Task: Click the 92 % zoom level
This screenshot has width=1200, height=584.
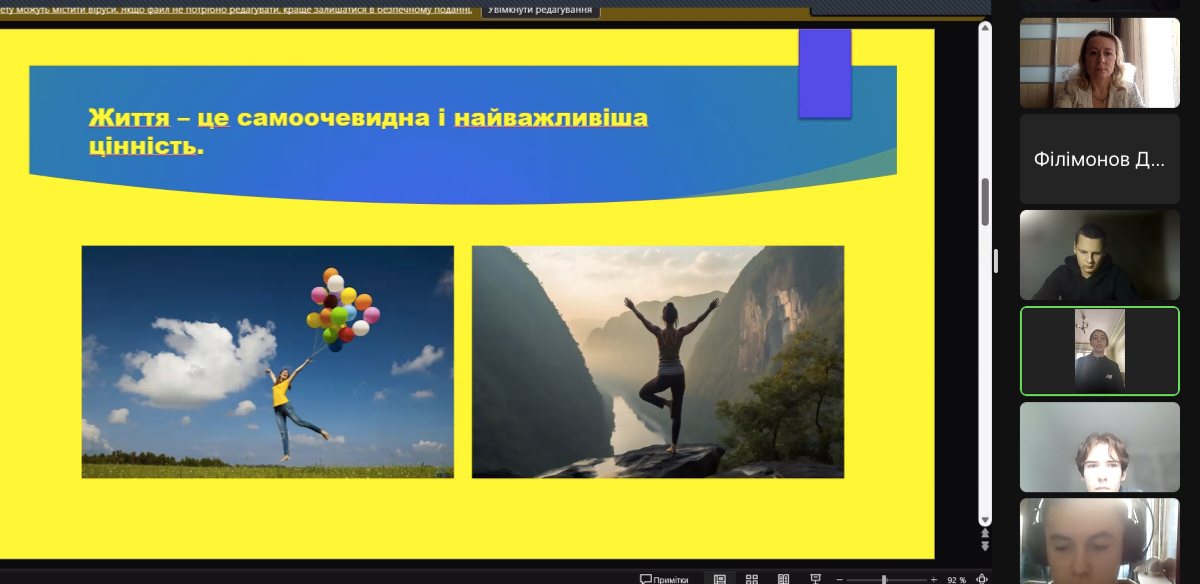Action: (x=956, y=579)
